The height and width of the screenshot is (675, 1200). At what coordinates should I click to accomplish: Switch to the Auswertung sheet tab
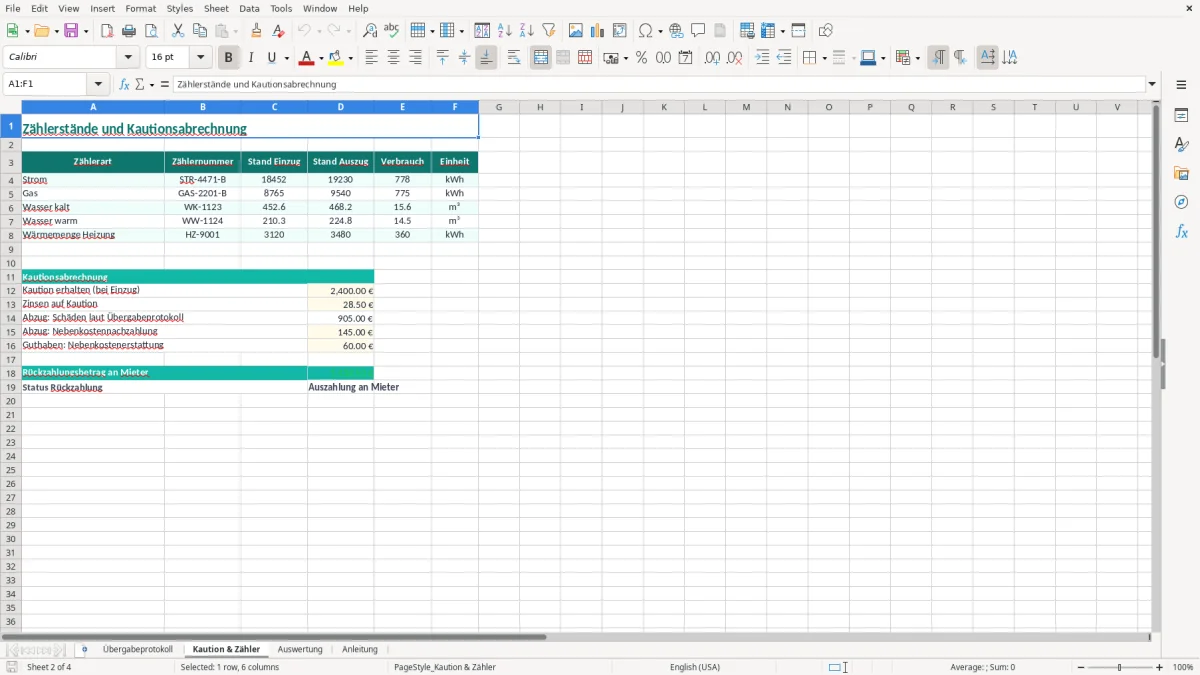point(300,649)
